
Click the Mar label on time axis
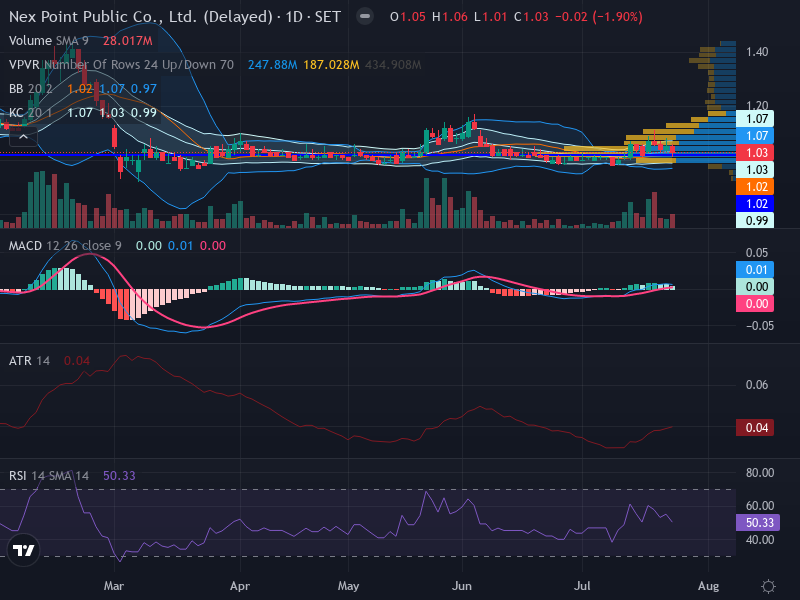click(113, 586)
